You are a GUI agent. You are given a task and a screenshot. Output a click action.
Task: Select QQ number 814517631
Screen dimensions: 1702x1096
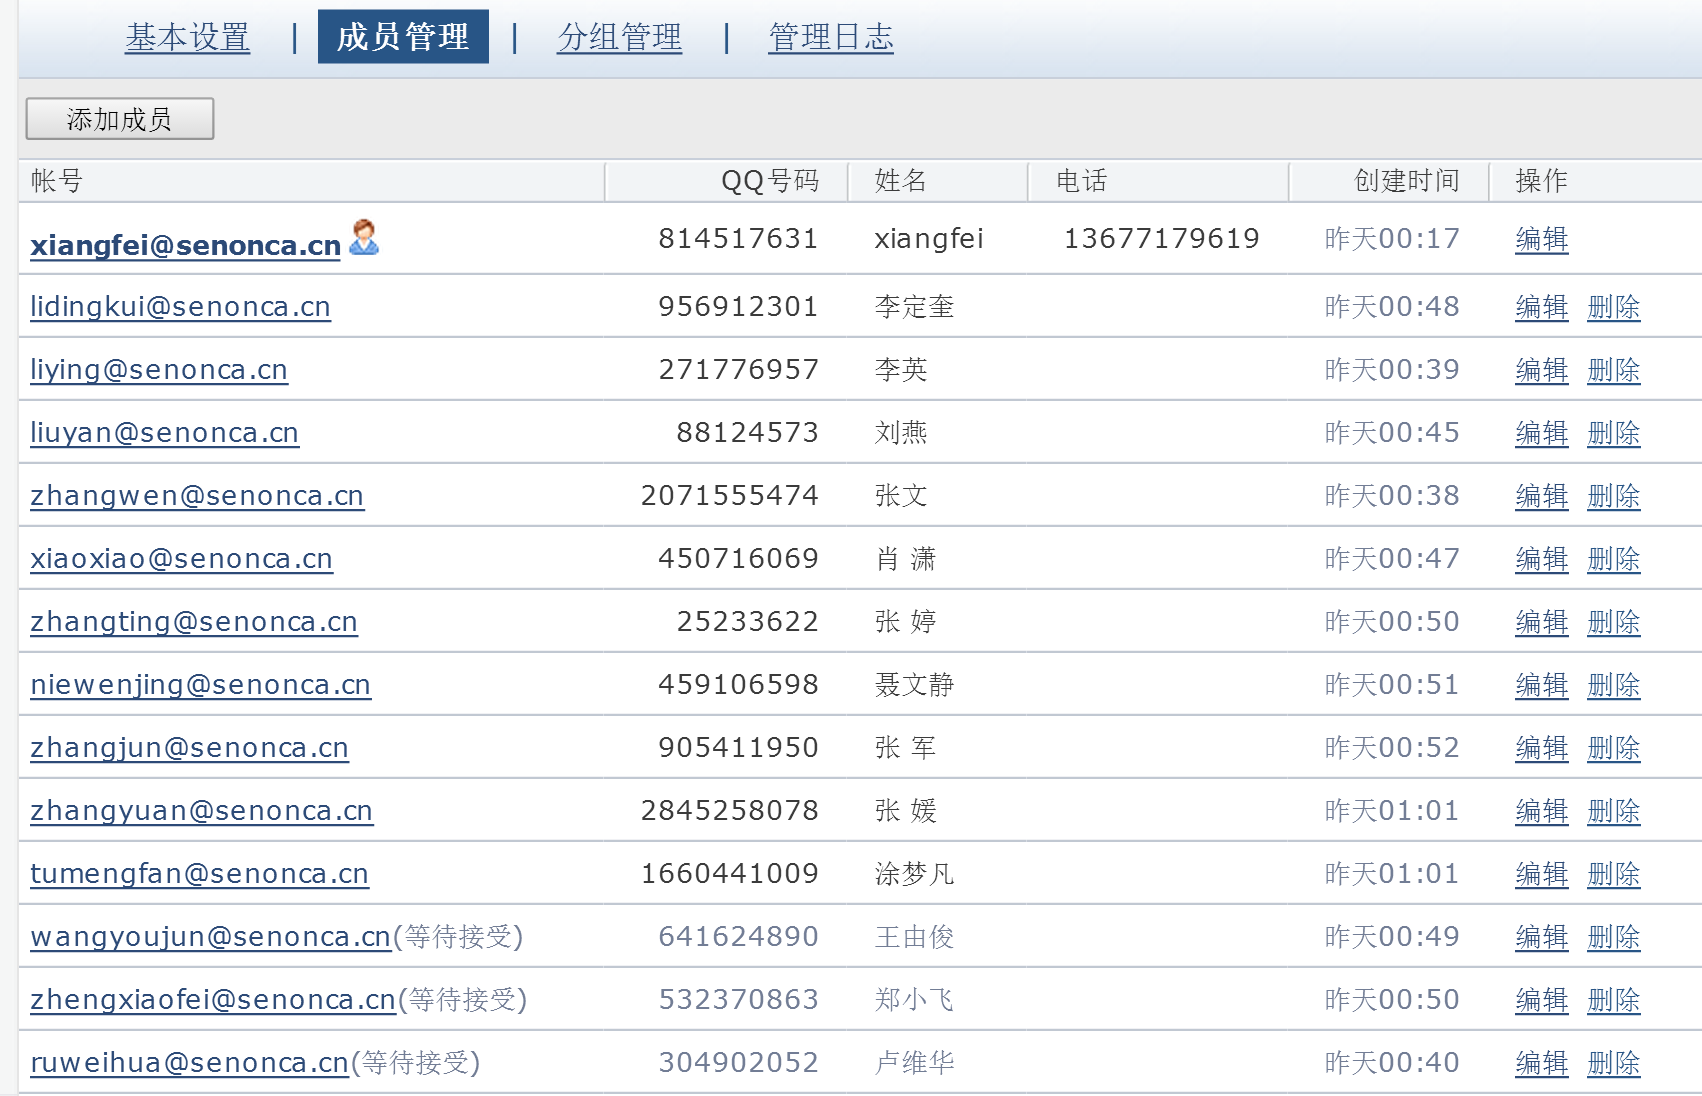pos(738,239)
